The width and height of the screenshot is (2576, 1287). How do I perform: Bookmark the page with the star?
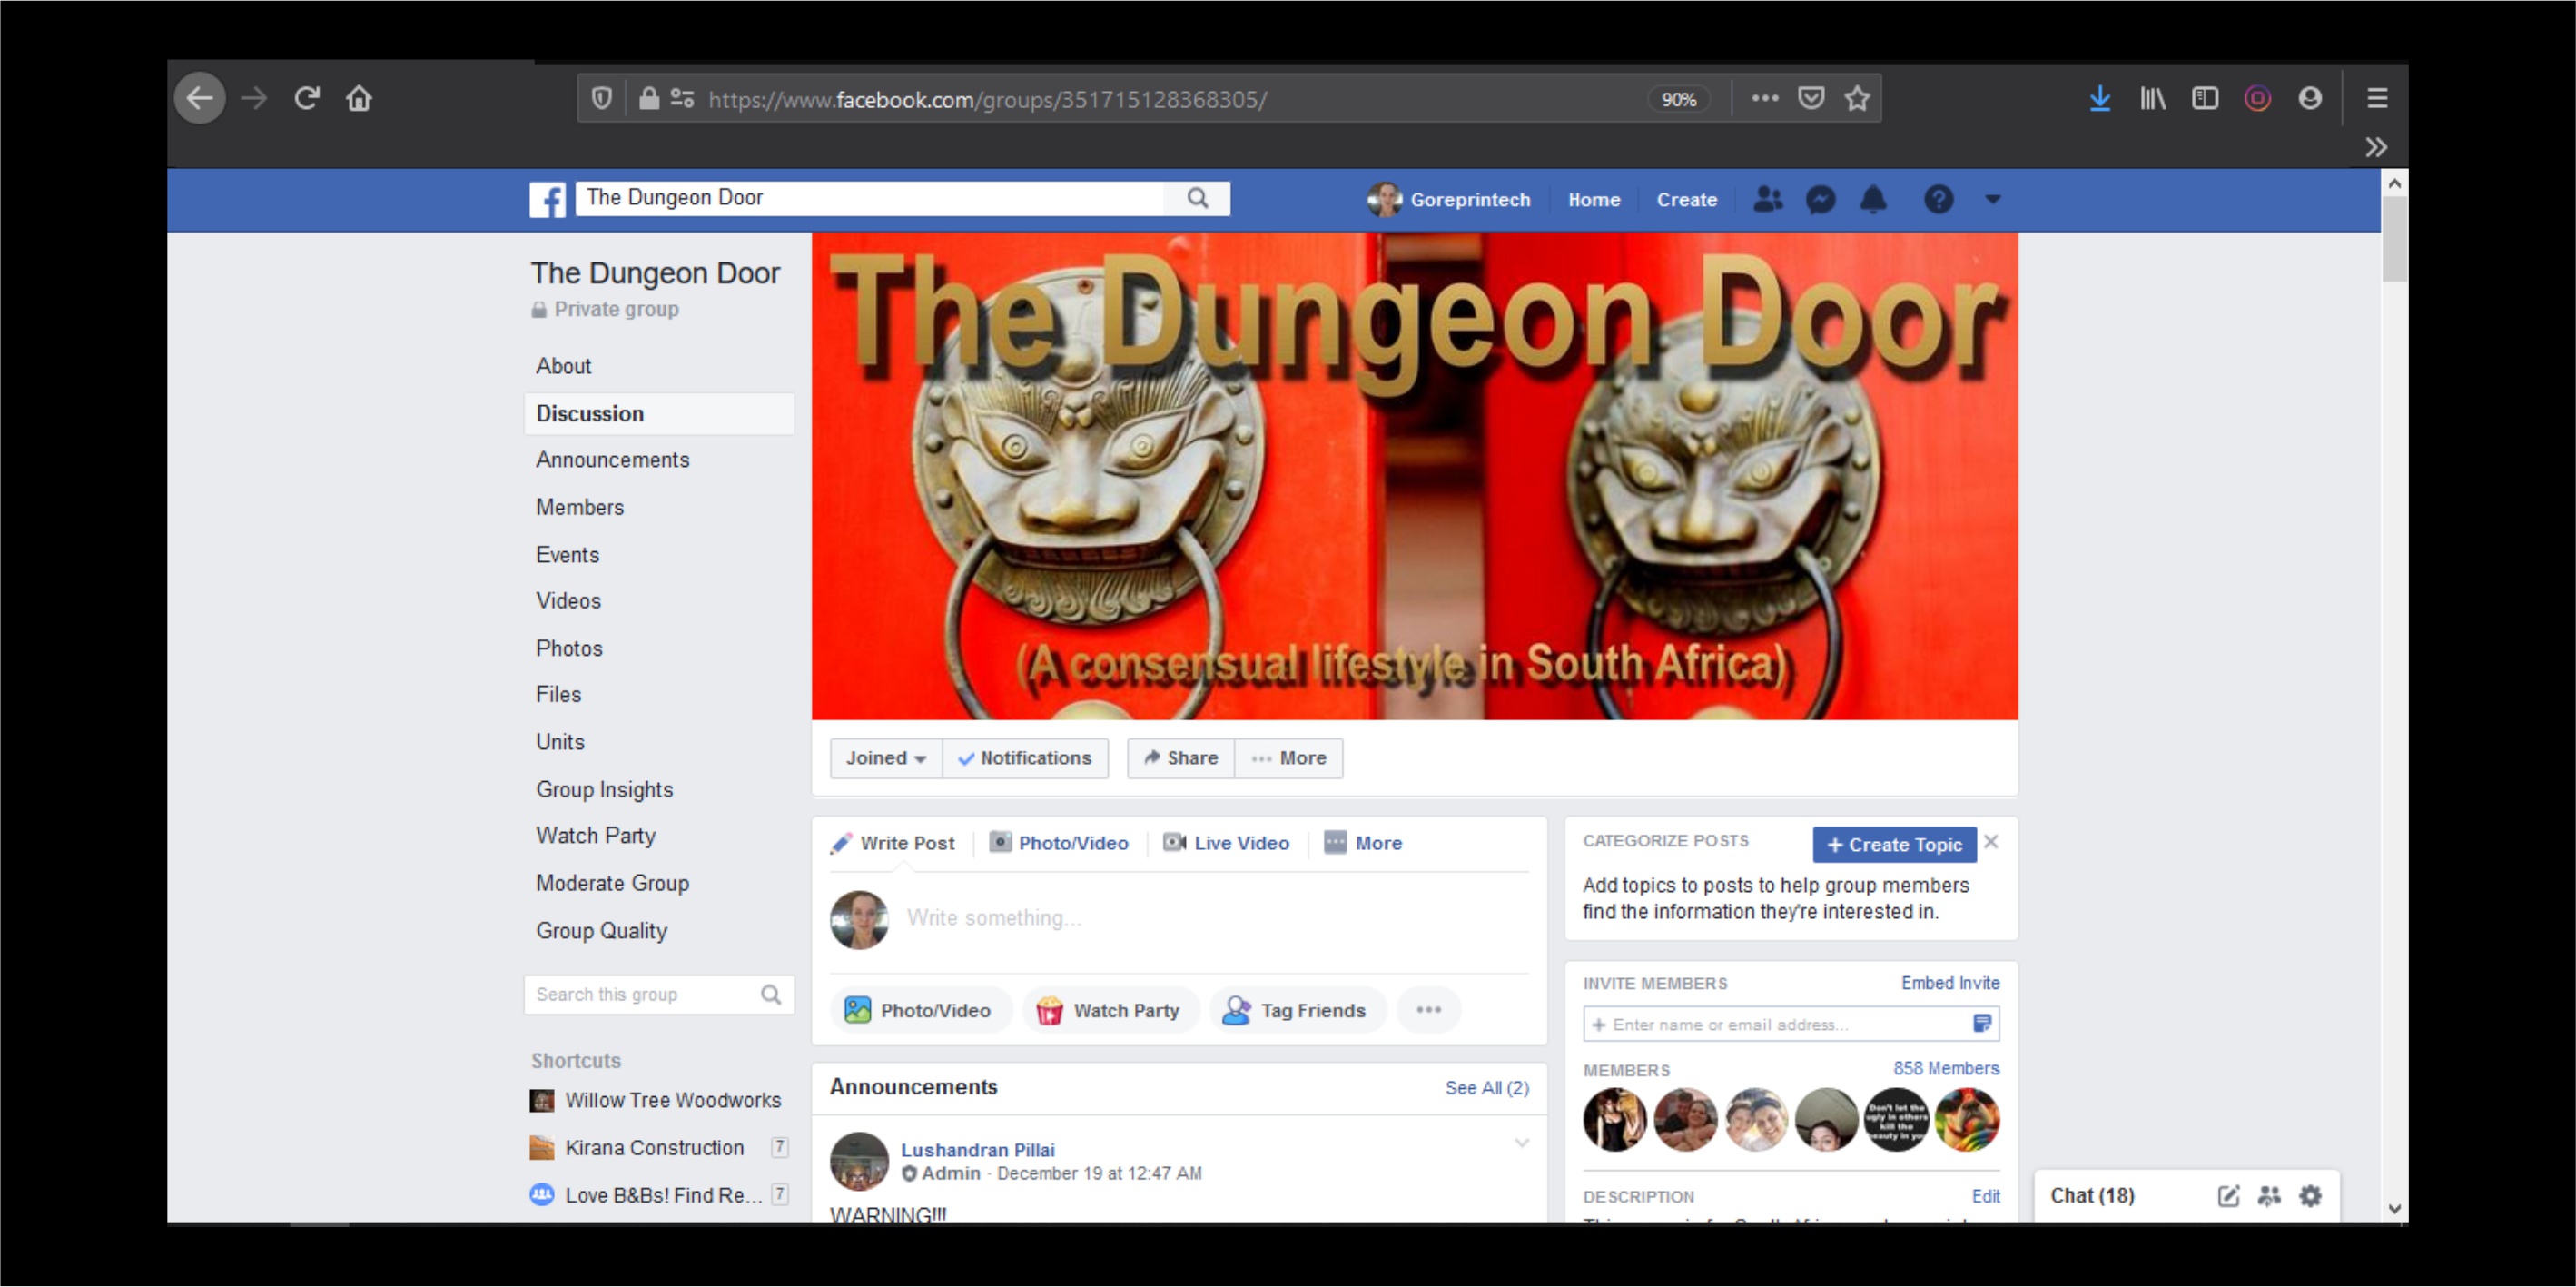1857,98
